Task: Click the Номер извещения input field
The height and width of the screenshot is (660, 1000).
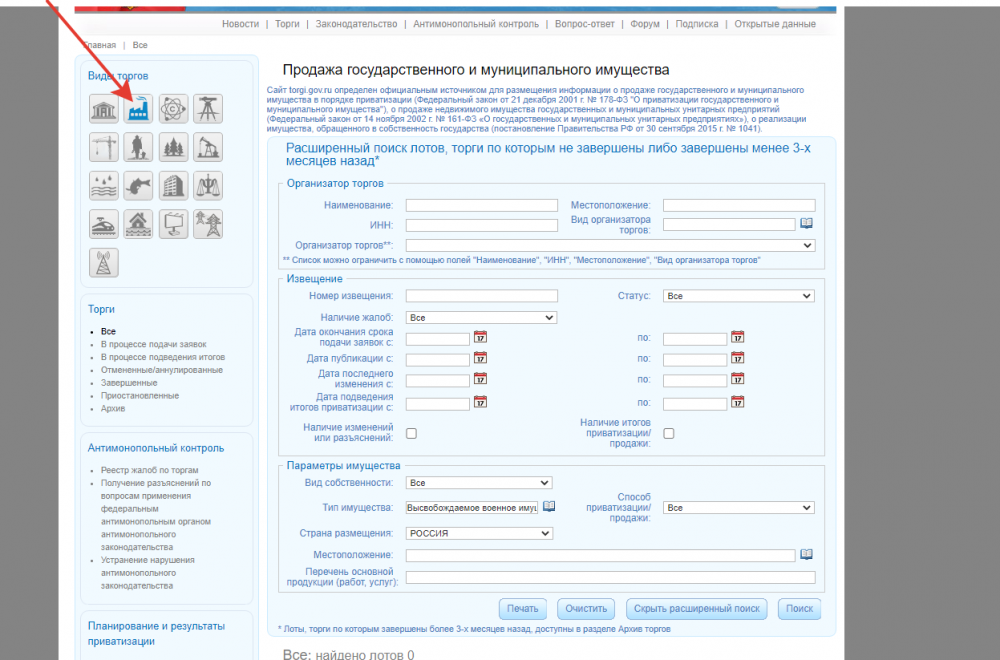Action: click(x=482, y=296)
